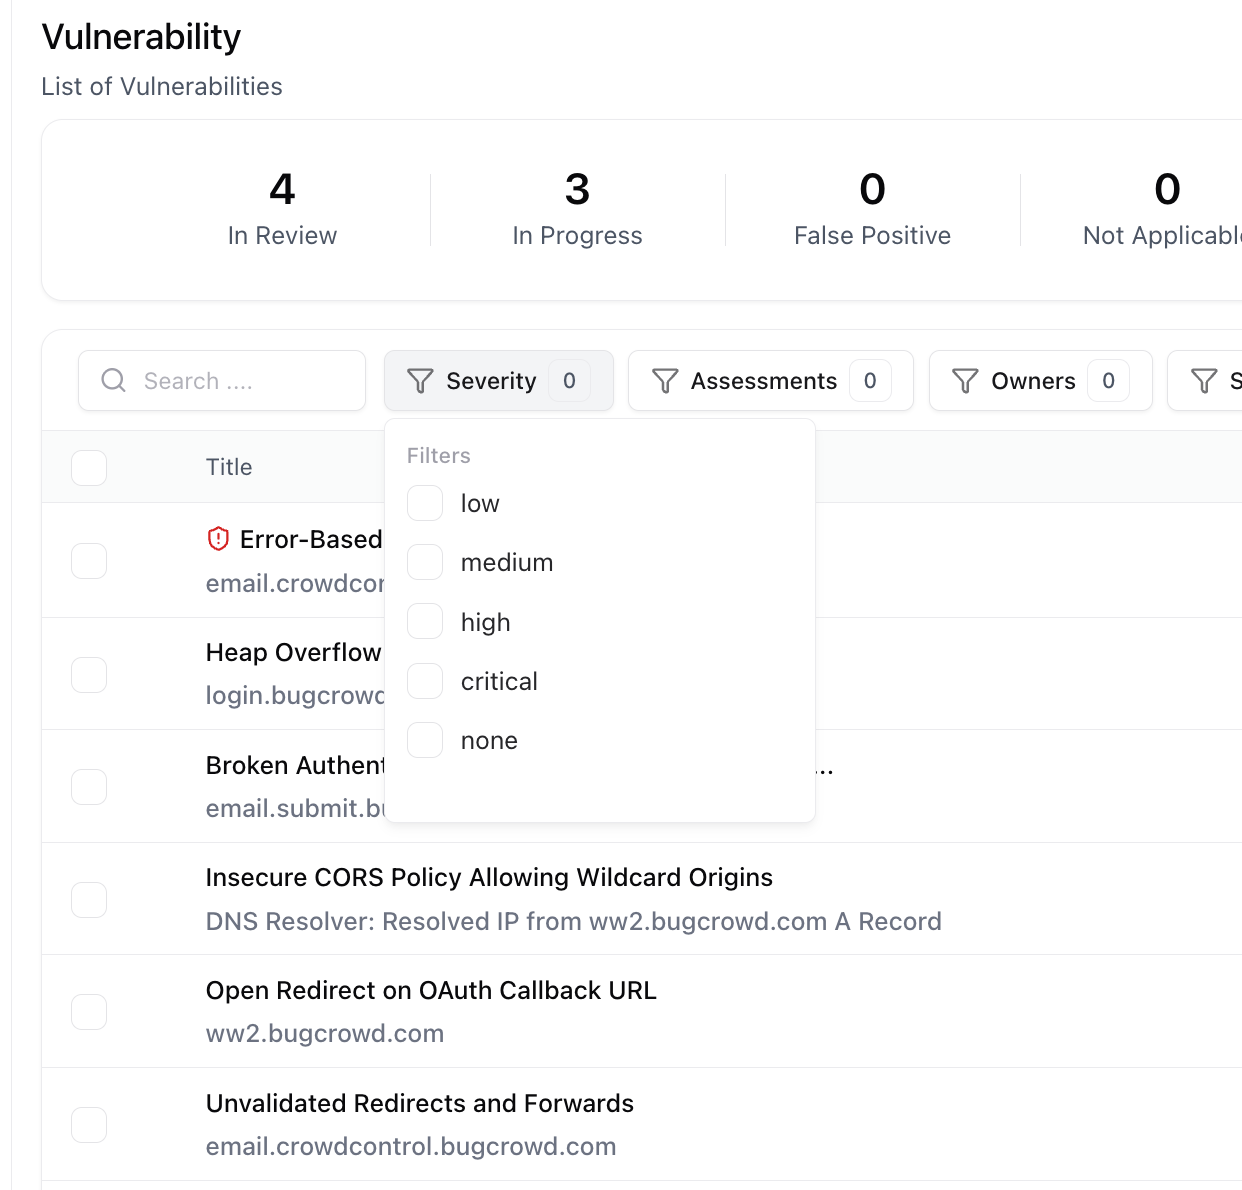
Task: Check the medium severity filter
Action: 425,562
